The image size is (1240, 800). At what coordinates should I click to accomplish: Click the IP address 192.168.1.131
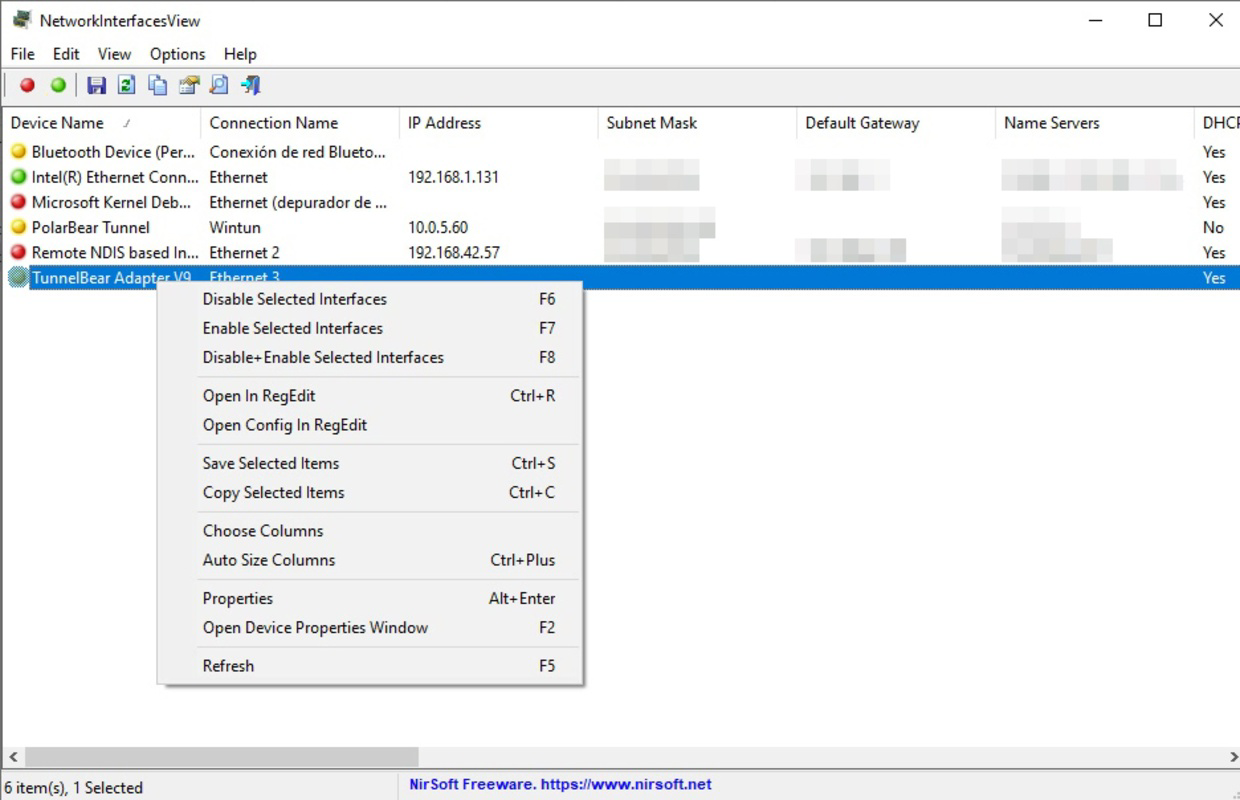click(453, 177)
